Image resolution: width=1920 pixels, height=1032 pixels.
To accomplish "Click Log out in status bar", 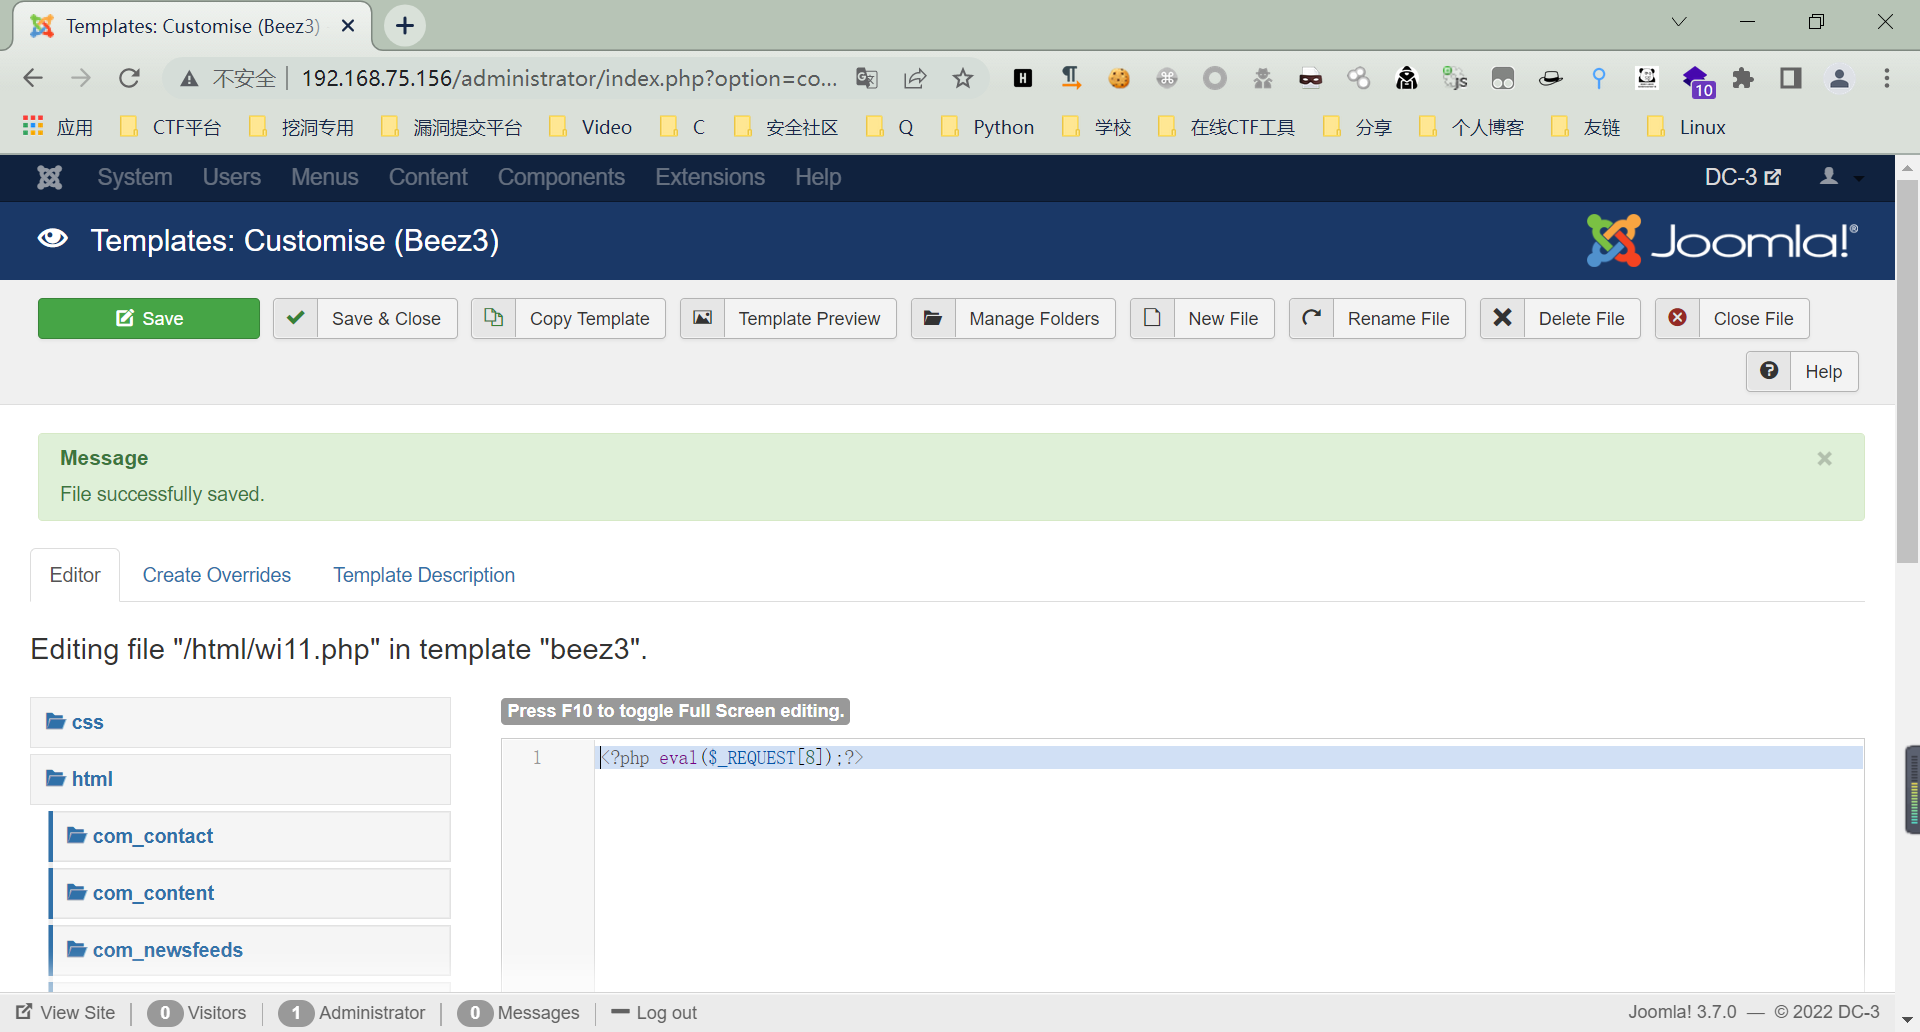I will (x=654, y=1012).
